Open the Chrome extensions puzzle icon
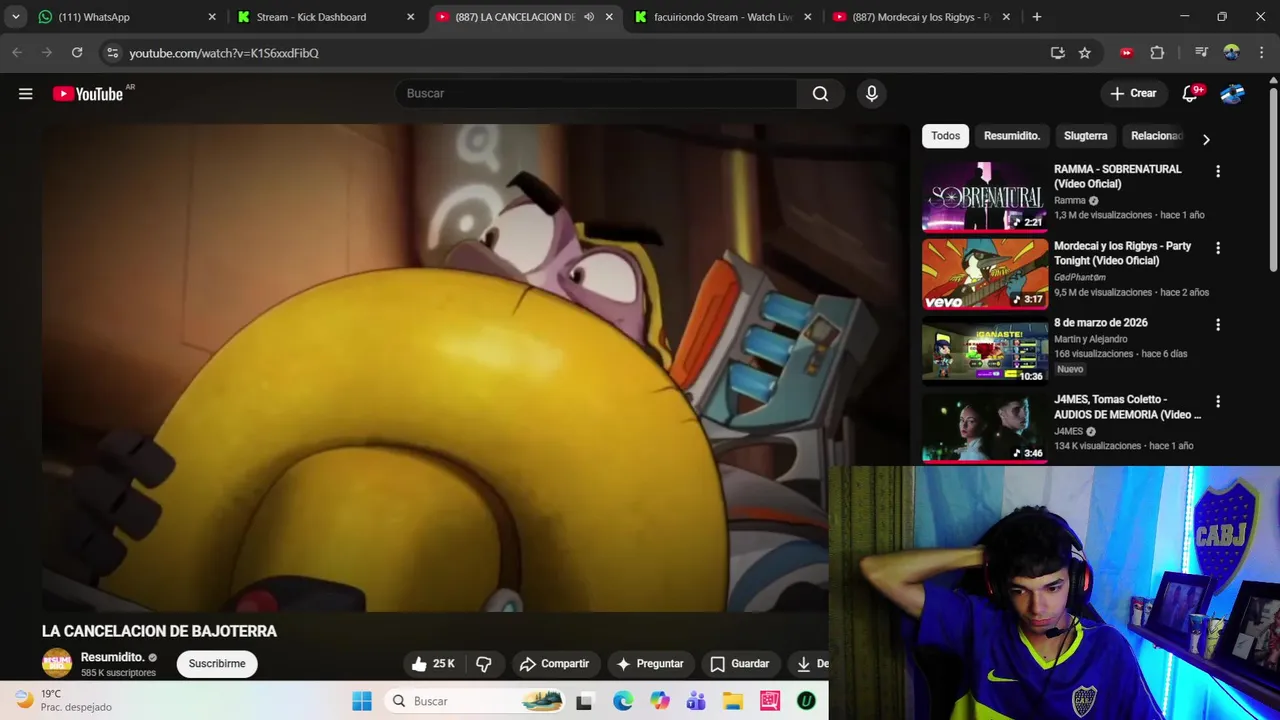1280x720 pixels. pyautogui.click(x=1157, y=53)
